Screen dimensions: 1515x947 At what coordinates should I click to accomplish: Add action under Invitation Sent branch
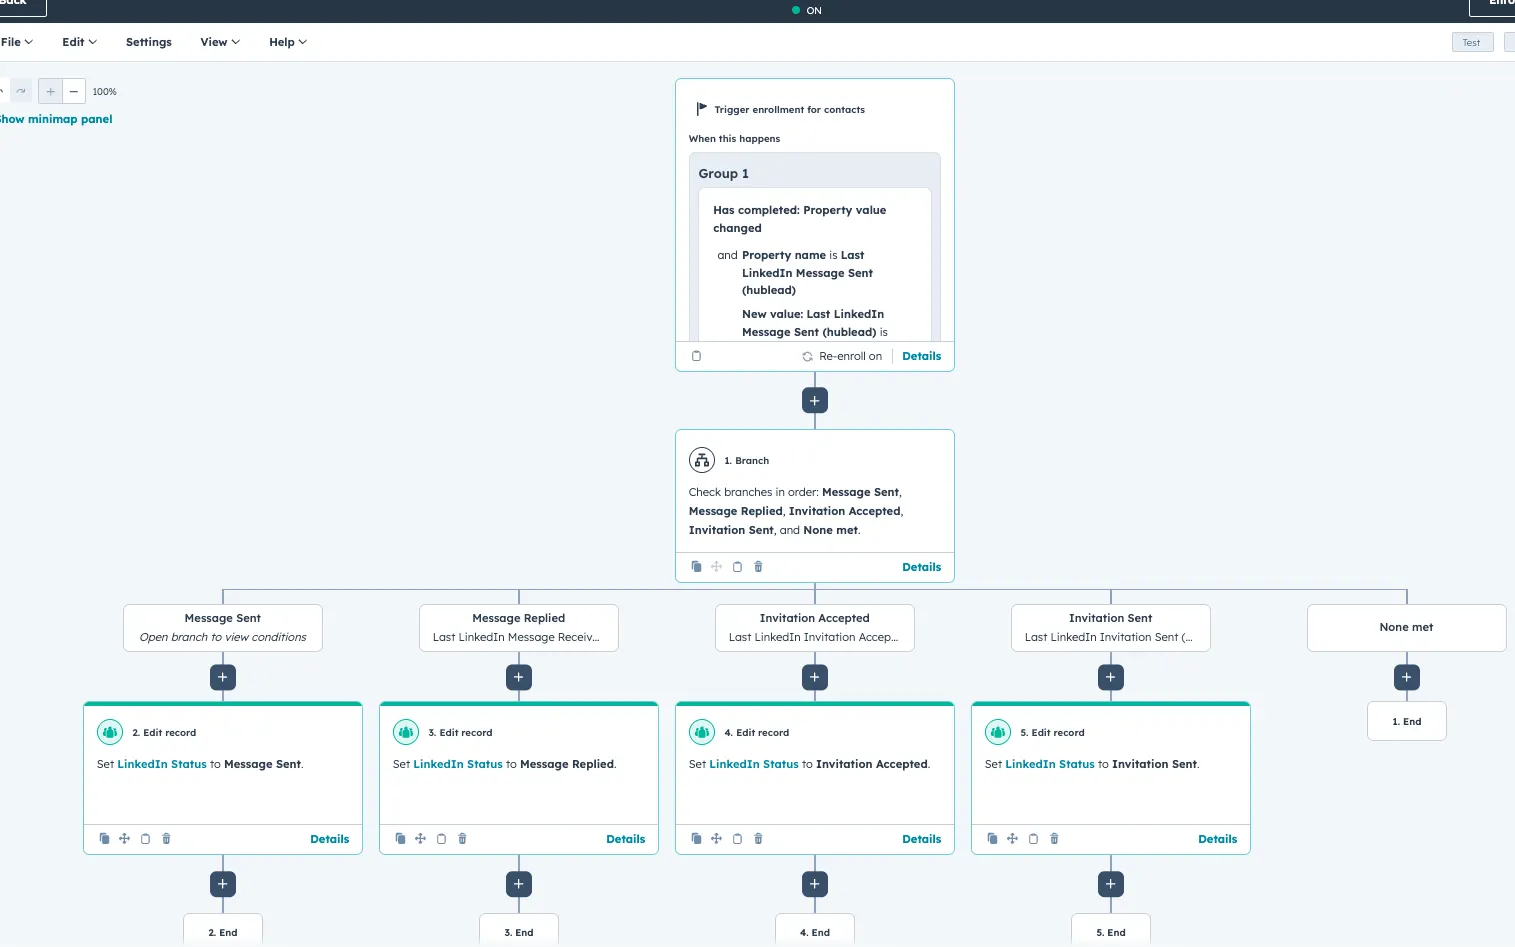point(1111,677)
